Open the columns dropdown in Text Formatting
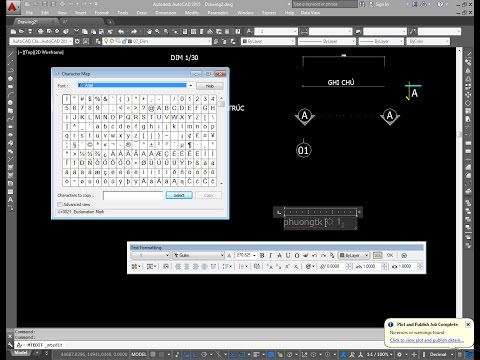This screenshot has width=480, height=360. coord(136,266)
